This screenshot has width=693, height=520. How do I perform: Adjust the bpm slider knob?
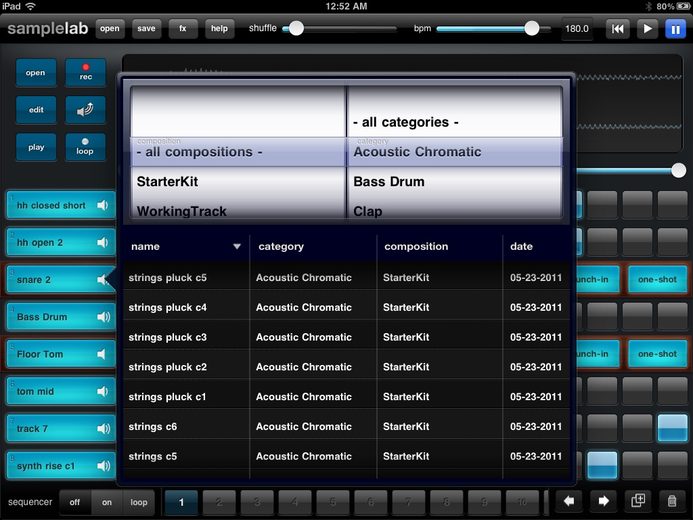click(532, 29)
